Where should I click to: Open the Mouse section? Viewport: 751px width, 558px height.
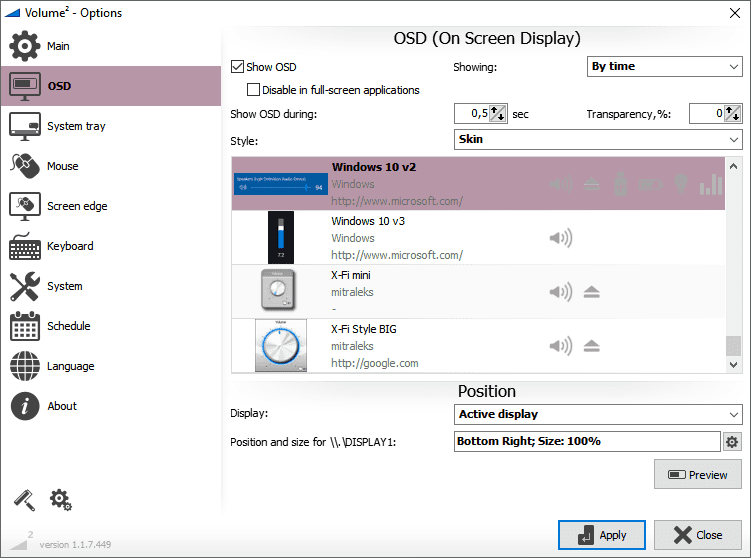111,166
